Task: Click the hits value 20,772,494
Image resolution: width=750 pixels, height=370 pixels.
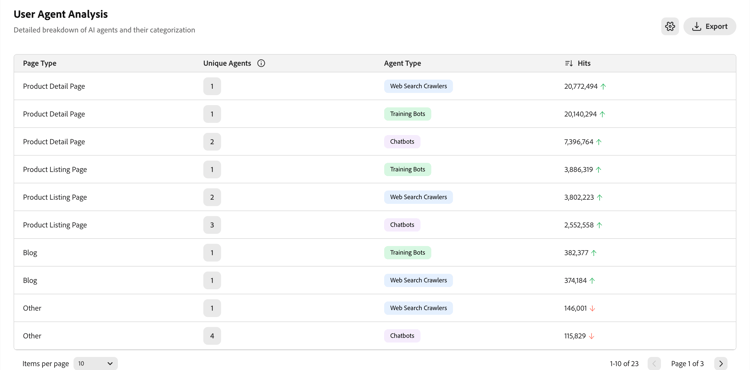Action: [581, 87]
